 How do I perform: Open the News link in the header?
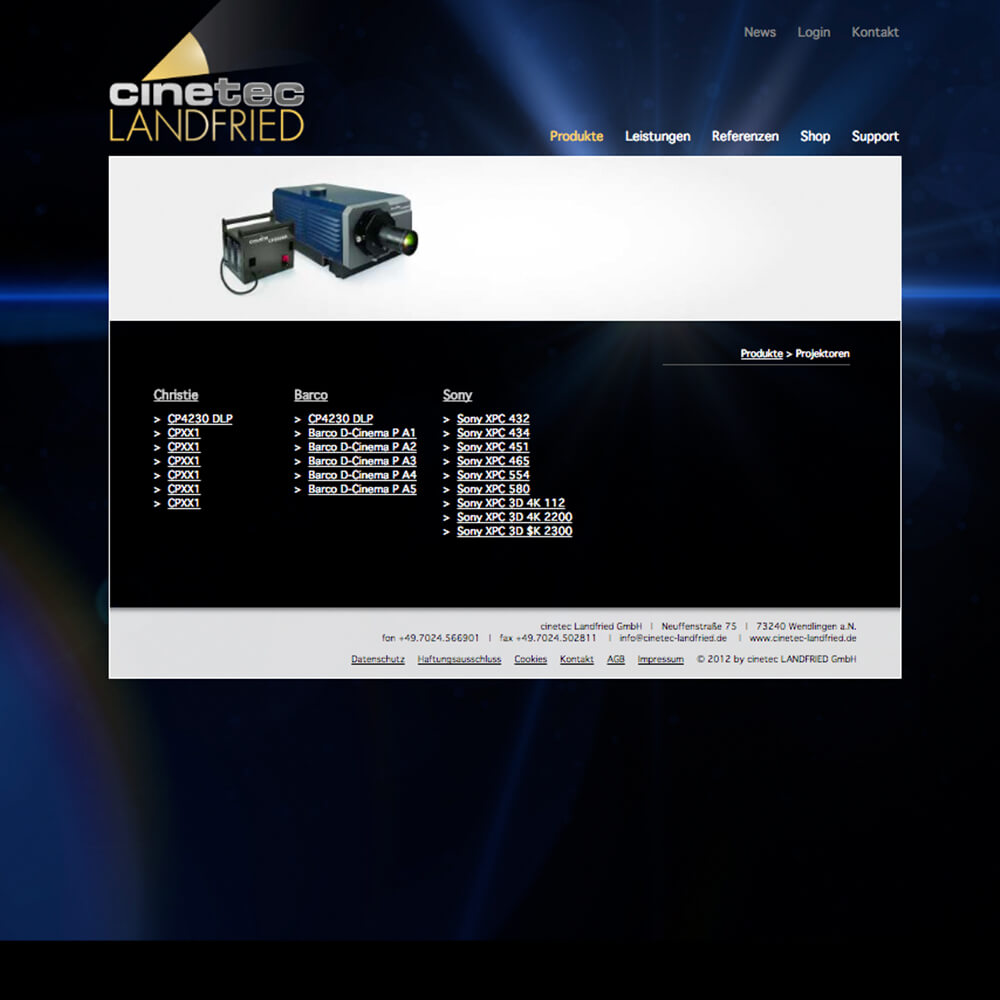[760, 33]
